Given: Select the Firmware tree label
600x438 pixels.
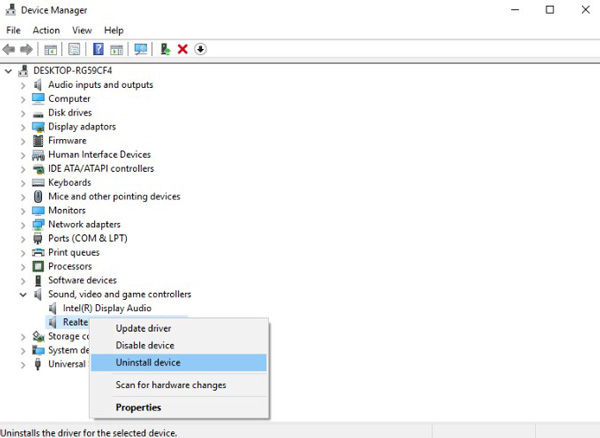Looking at the screenshot, I should click(67, 140).
